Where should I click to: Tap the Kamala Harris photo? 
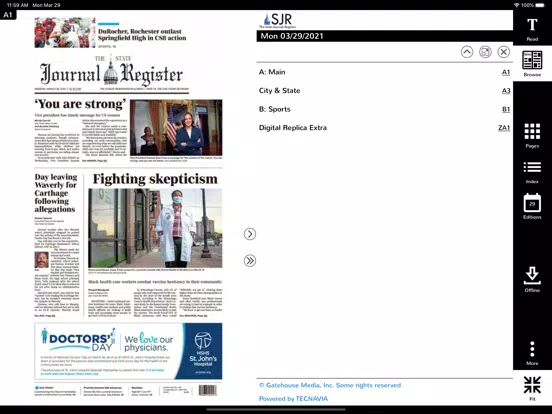click(176, 127)
